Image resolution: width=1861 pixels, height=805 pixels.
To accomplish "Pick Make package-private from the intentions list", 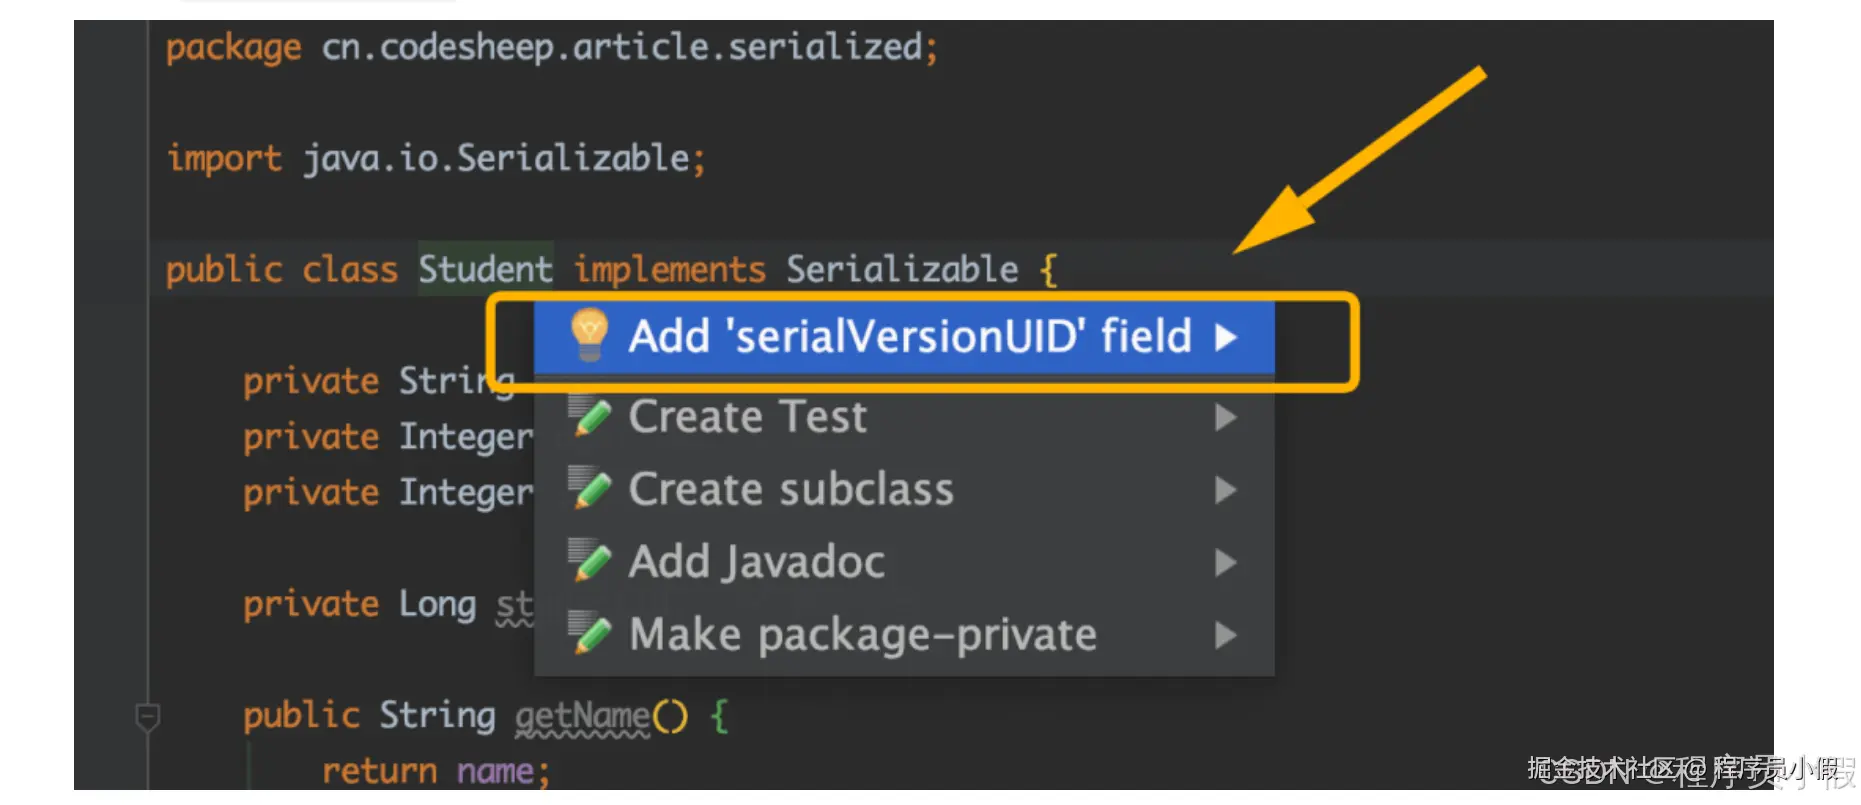I will click(x=862, y=635).
